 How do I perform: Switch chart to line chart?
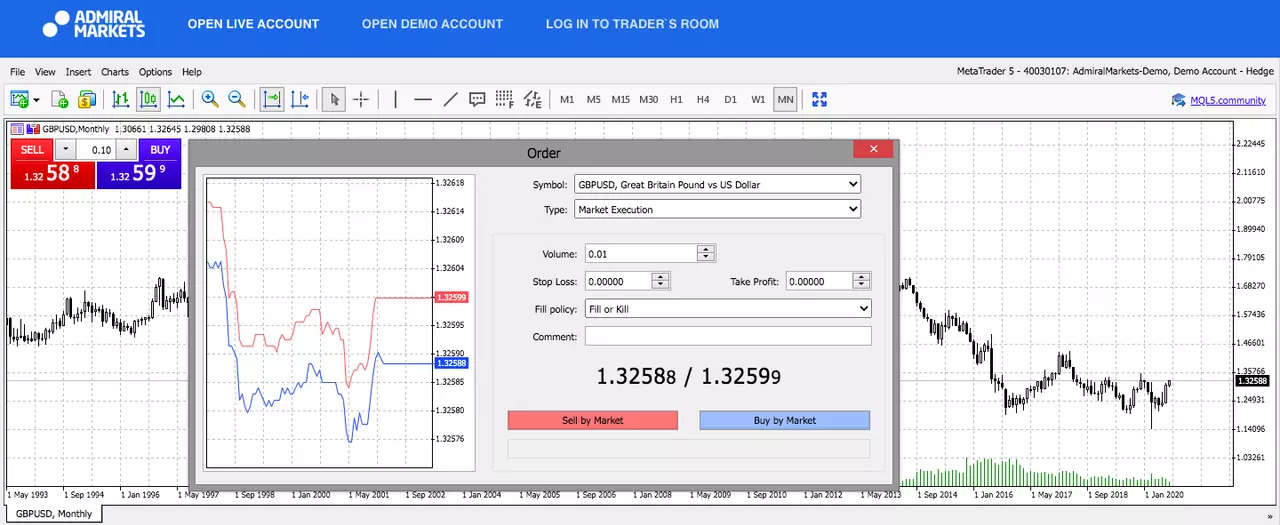[176, 99]
